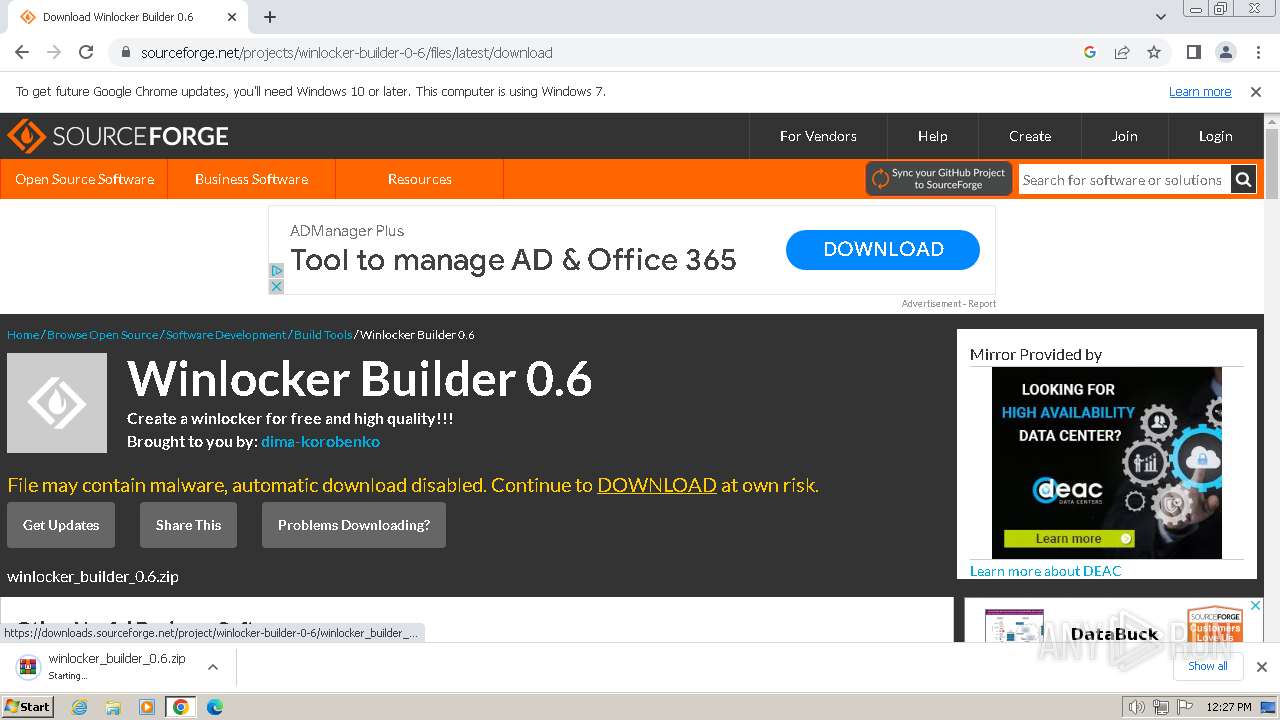Share this page via the share icon
This screenshot has height=720, width=1280.
pos(1122,52)
